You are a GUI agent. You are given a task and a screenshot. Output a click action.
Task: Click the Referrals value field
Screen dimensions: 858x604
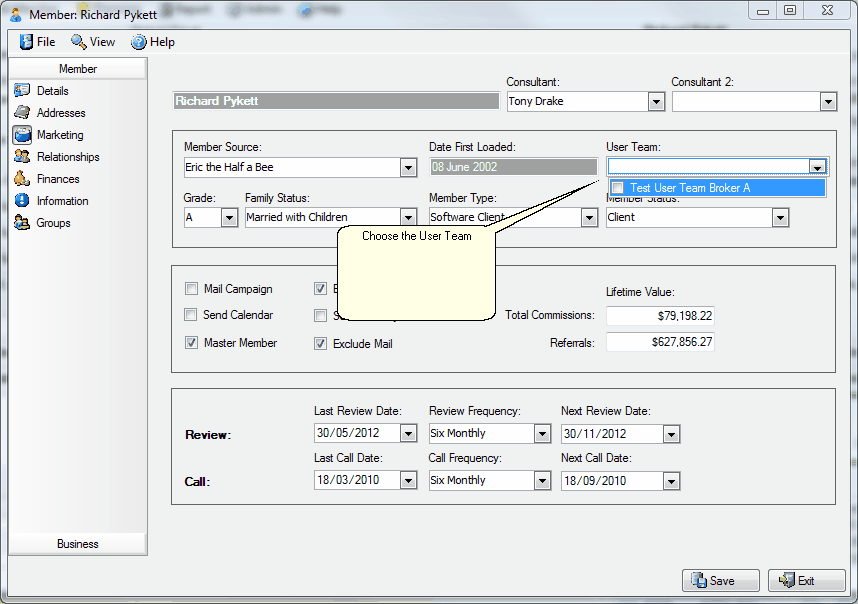tap(660, 342)
